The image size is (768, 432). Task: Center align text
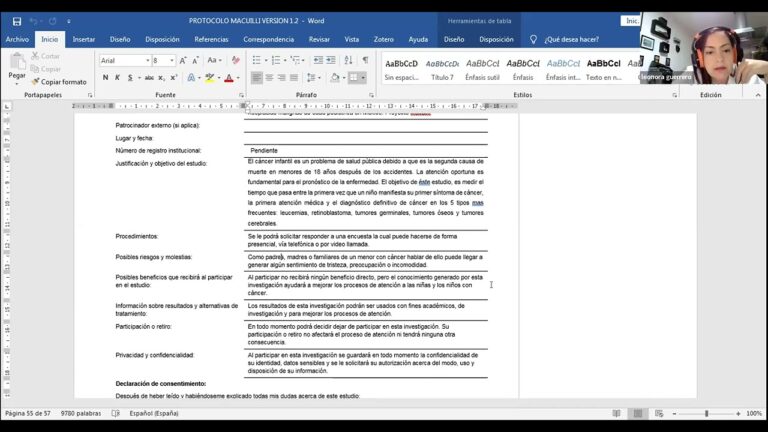coord(269,77)
